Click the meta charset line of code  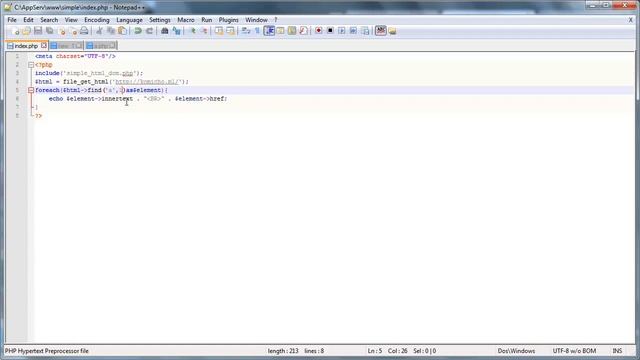(x=75, y=56)
